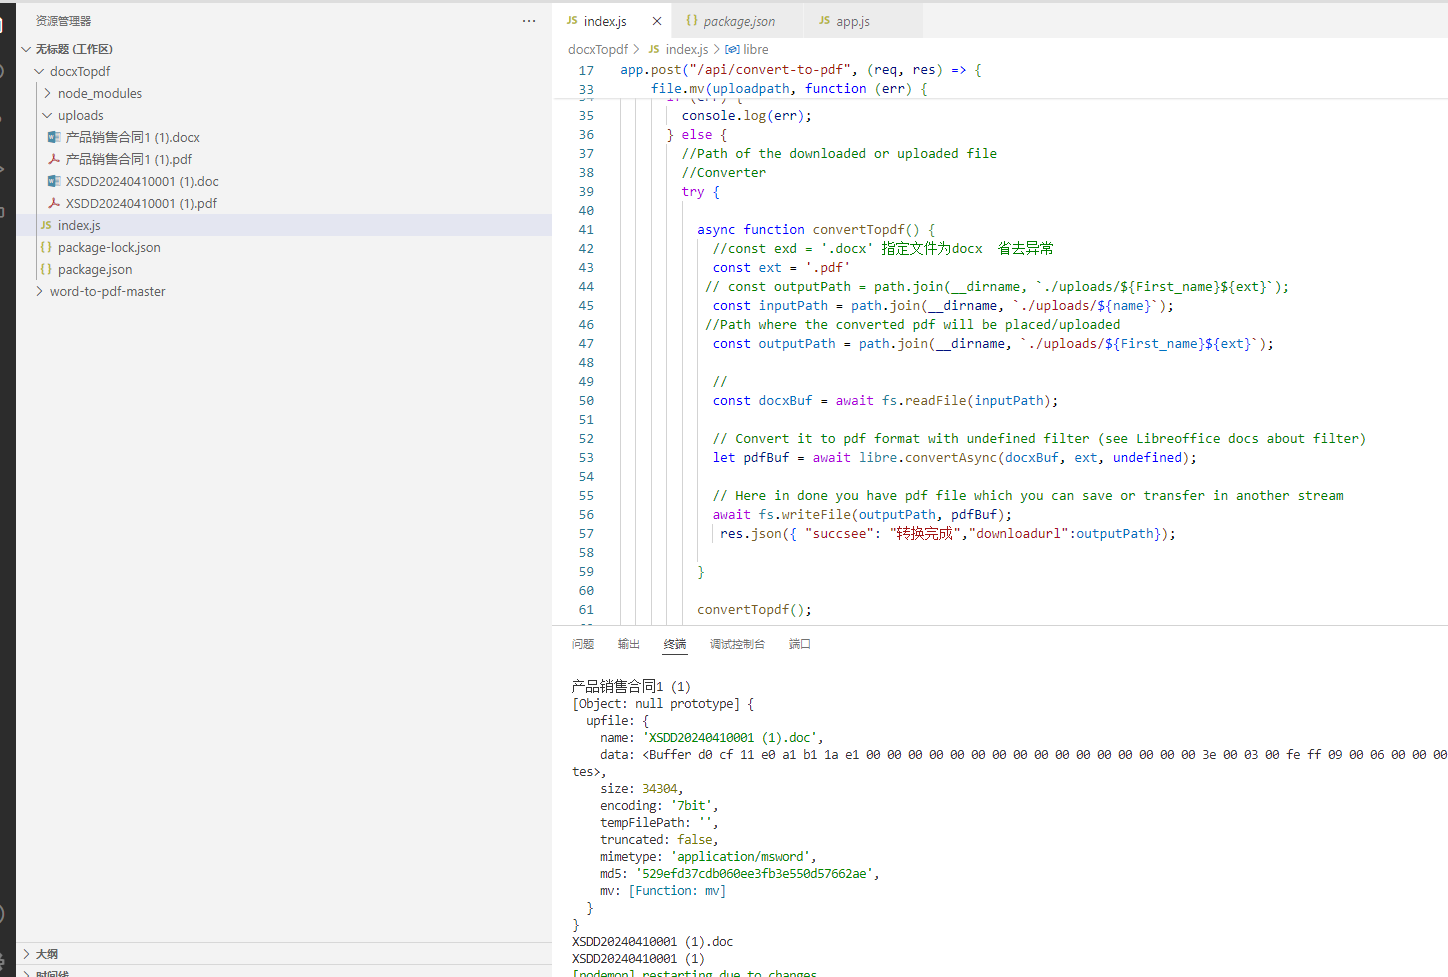Collapse the docxTopdf root folder
This screenshot has width=1448, height=977.
tap(39, 71)
